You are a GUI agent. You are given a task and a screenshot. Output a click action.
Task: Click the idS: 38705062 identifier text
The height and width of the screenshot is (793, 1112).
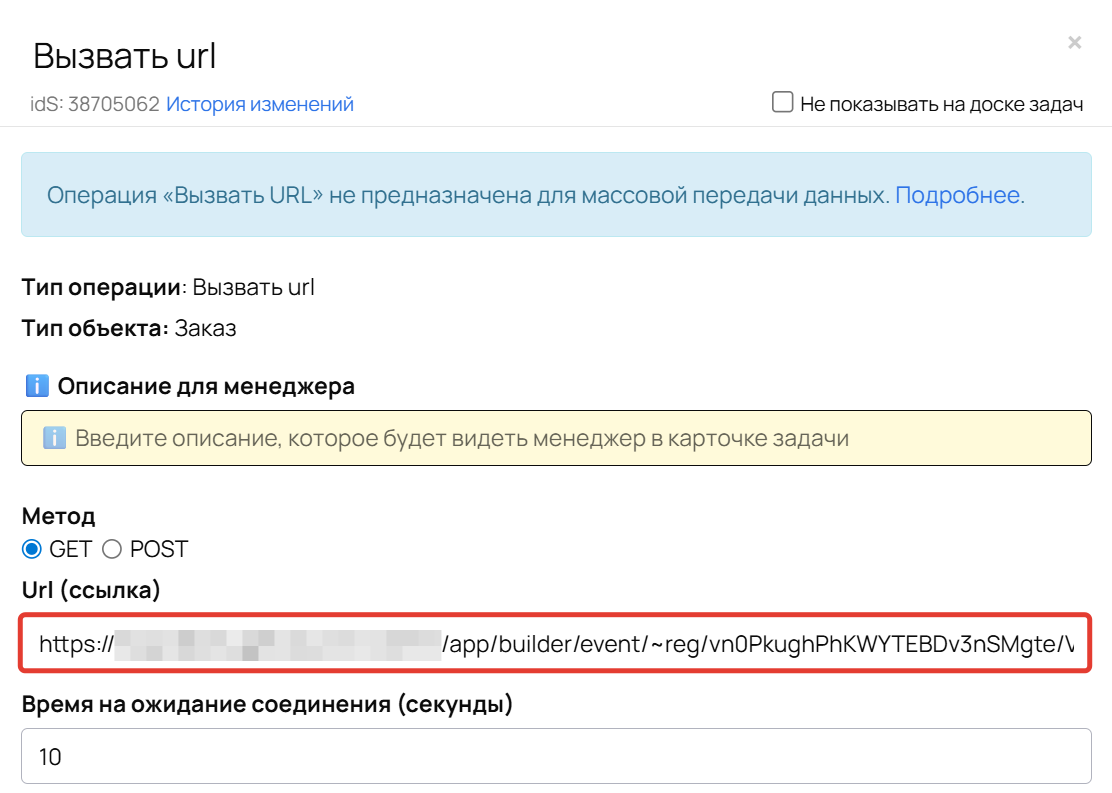click(x=95, y=104)
